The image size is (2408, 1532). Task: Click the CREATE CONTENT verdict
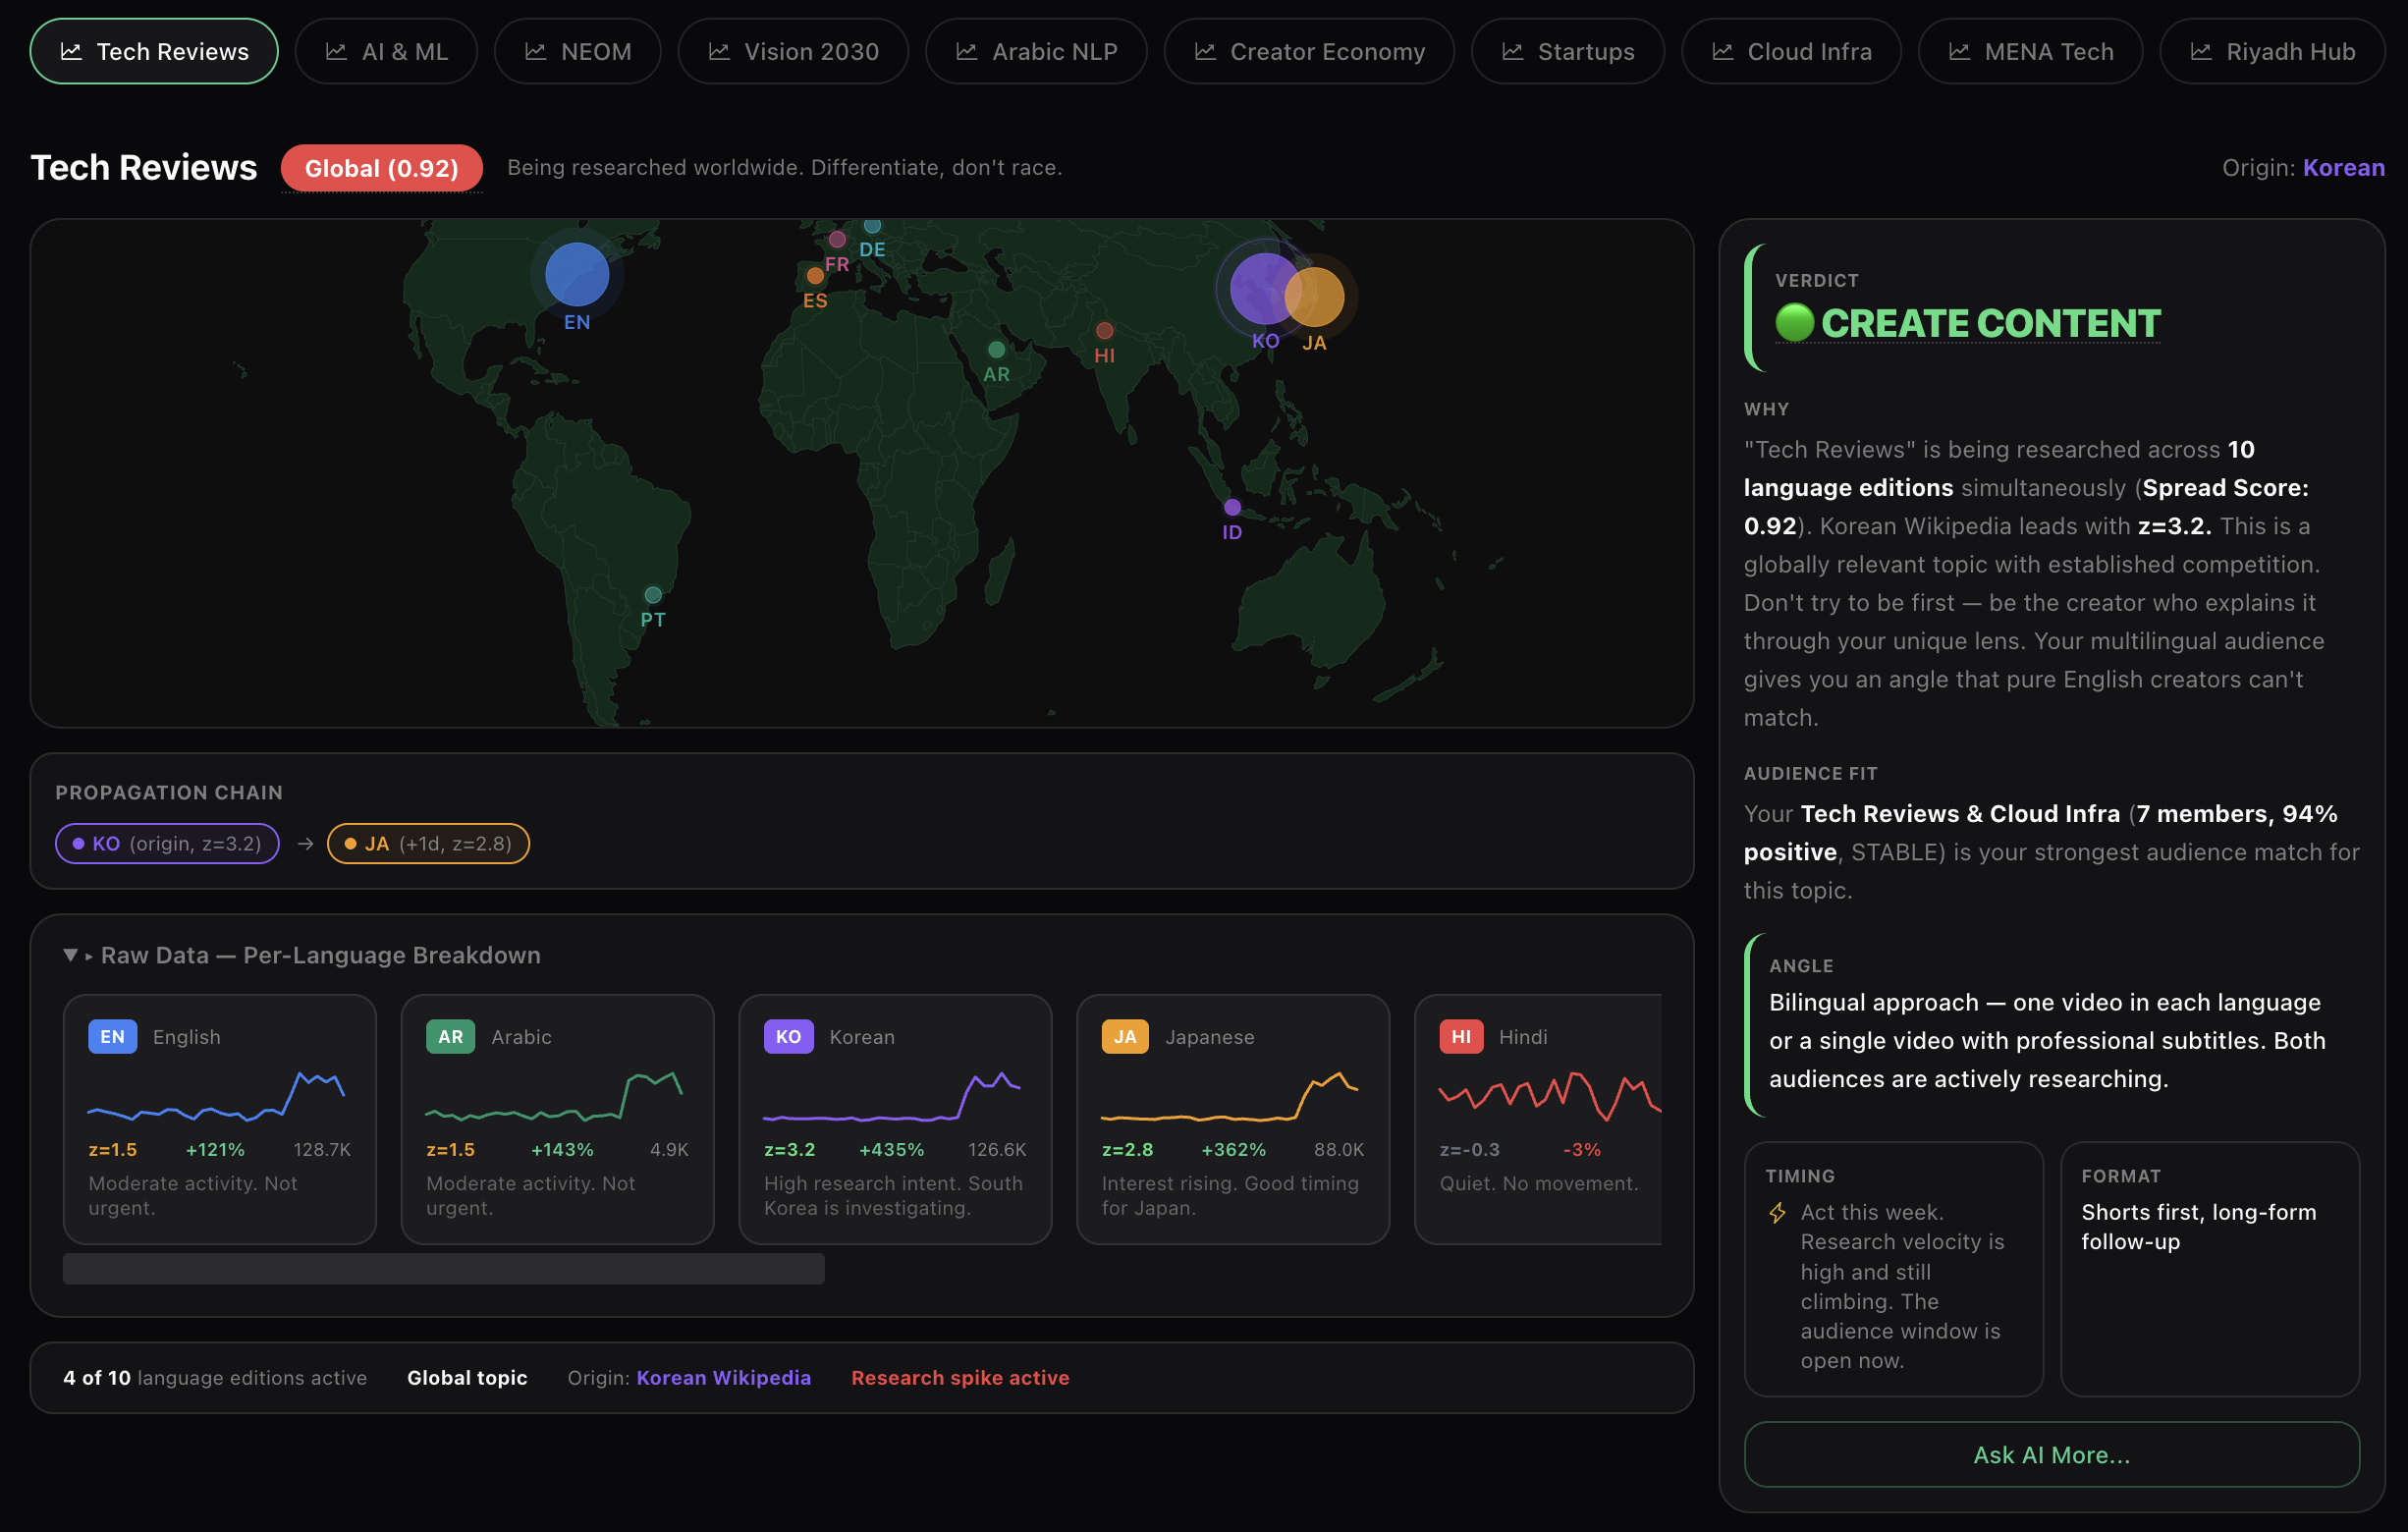(x=1990, y=323)
